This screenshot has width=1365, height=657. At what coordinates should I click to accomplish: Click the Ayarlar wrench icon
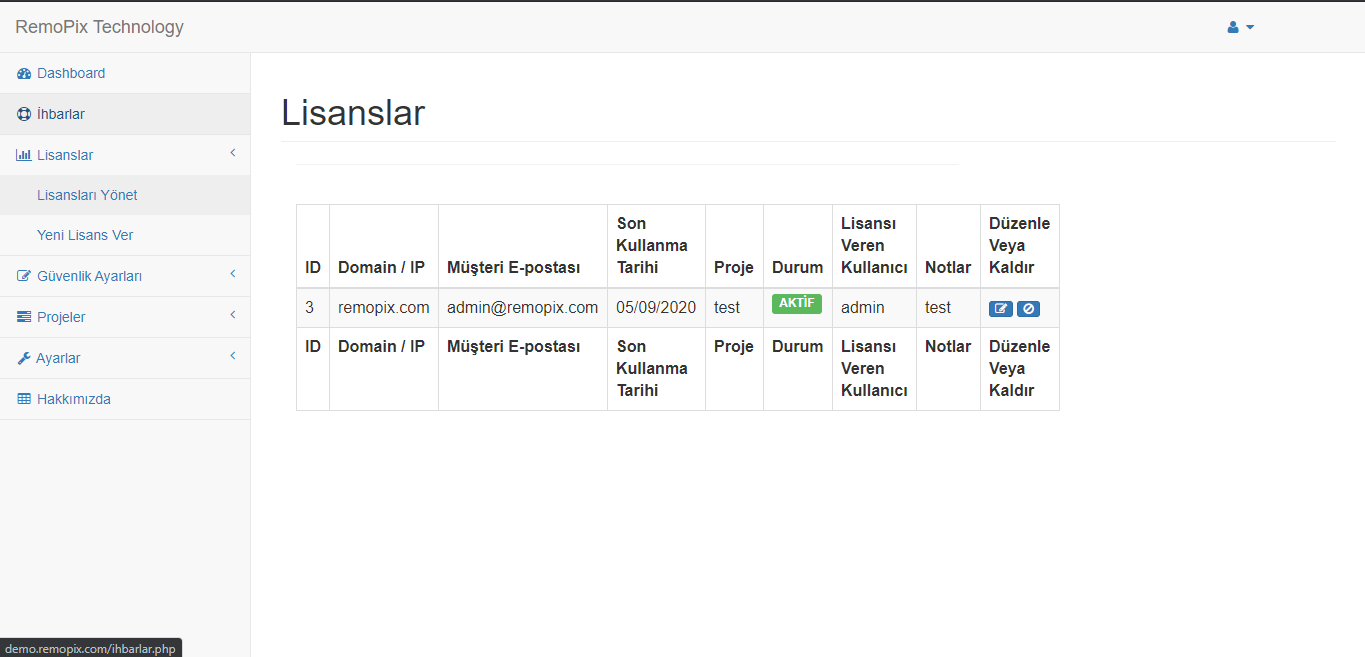tap(24, 359)
